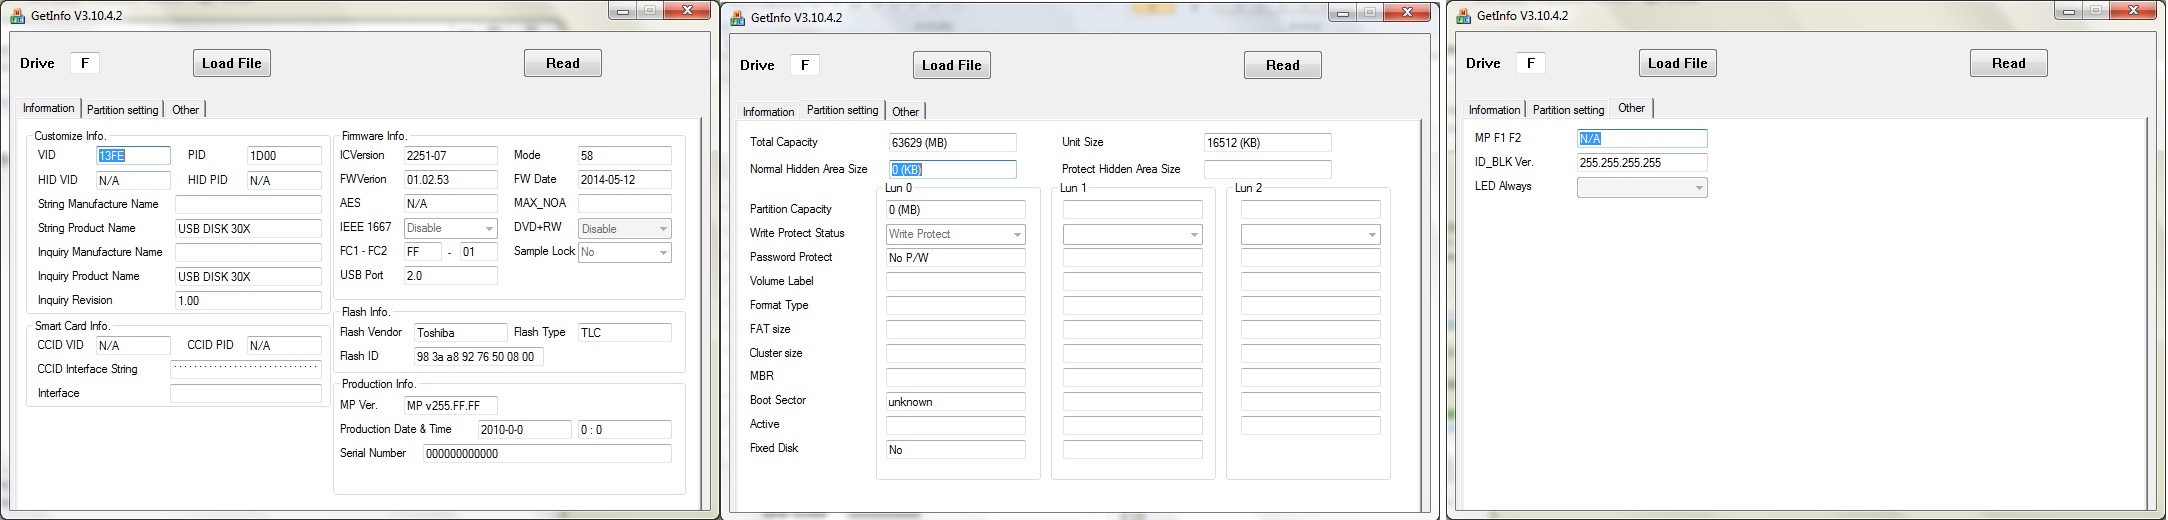Click Load File button in right window
This screenshot has width=2168, height=520.
click(1678, 63)
